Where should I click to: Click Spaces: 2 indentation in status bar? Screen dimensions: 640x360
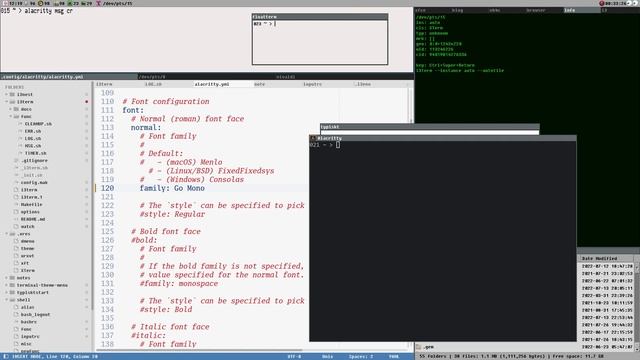pos(361,356)
